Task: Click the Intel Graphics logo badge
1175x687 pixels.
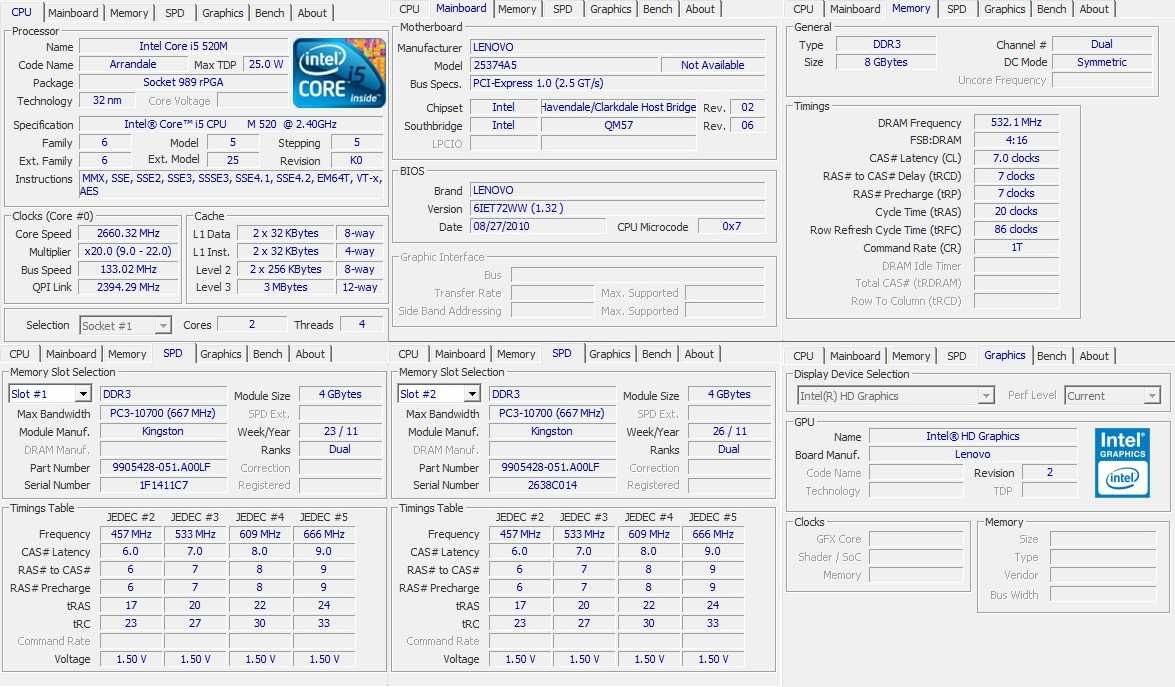Action: (x=1122, y=463)
